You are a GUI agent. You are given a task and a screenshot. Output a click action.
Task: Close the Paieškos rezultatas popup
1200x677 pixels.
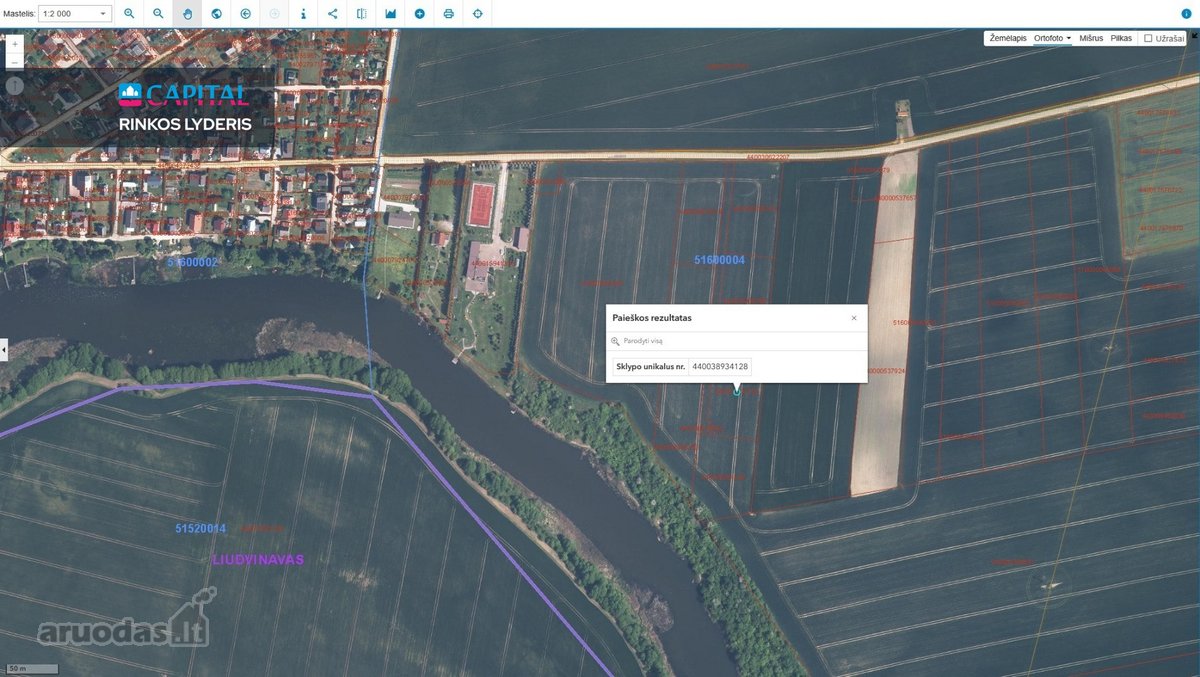click(x=854, y=318)
